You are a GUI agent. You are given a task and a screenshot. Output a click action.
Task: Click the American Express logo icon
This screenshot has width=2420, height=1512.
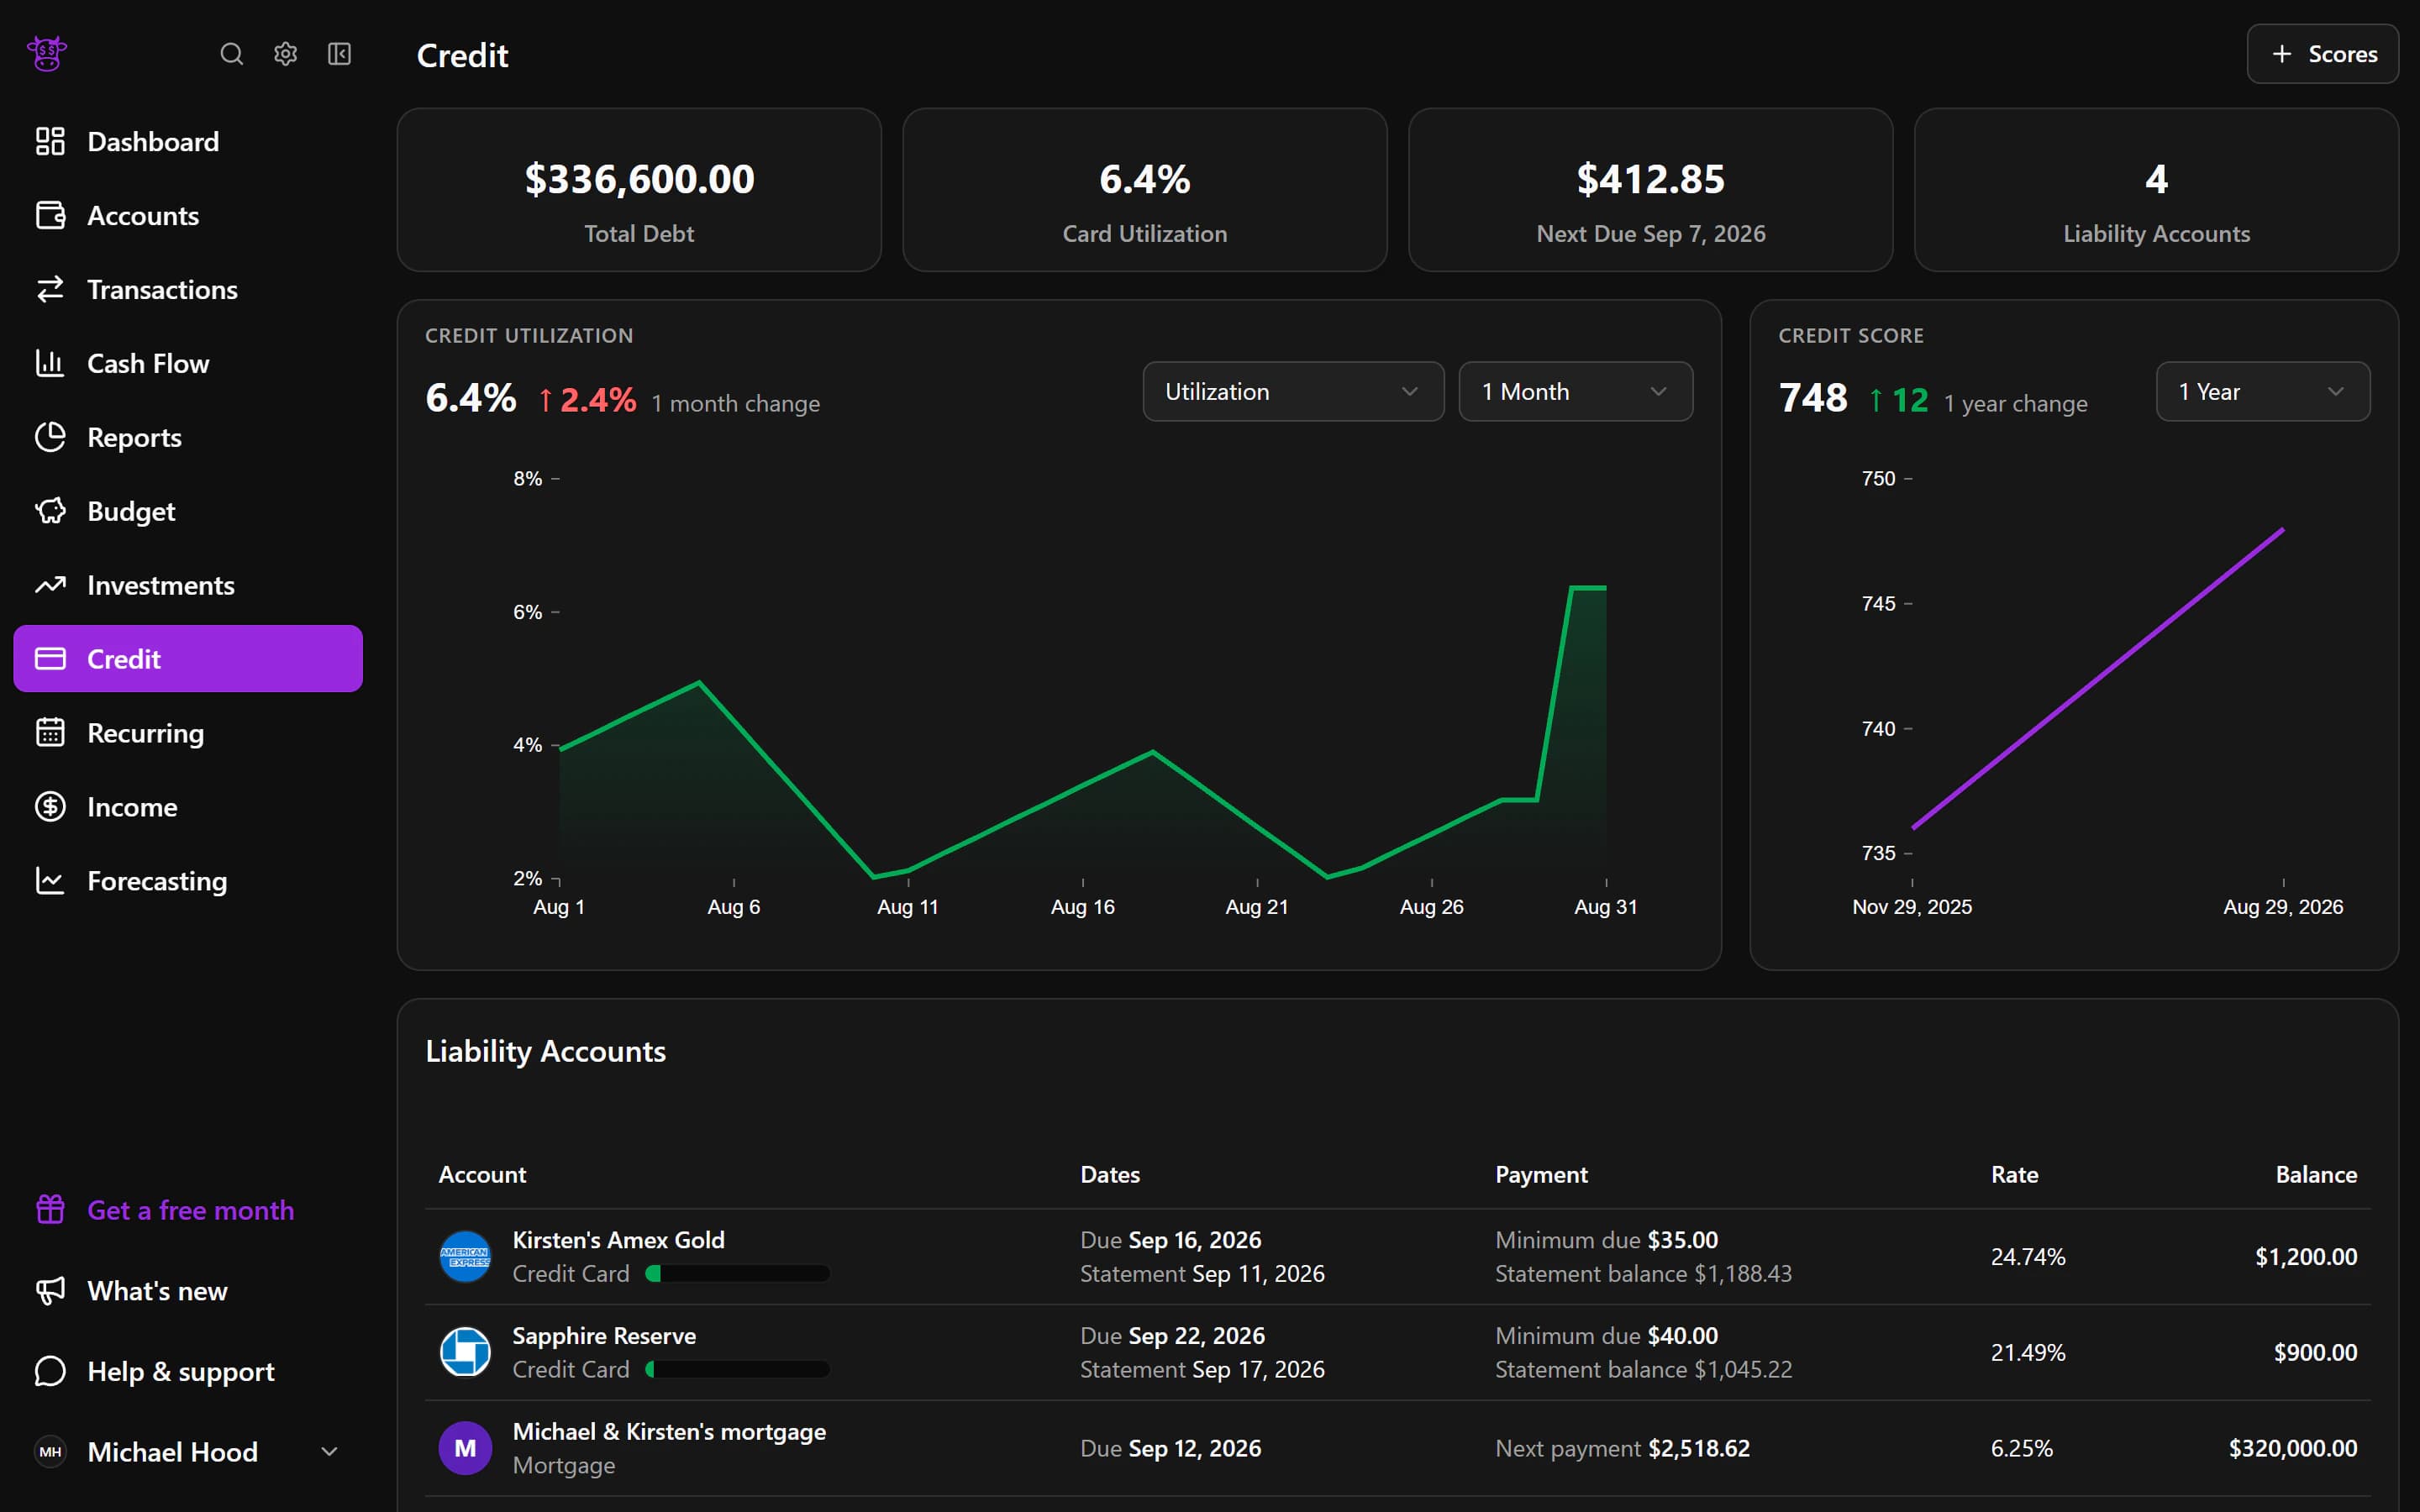pos(465,1257)
